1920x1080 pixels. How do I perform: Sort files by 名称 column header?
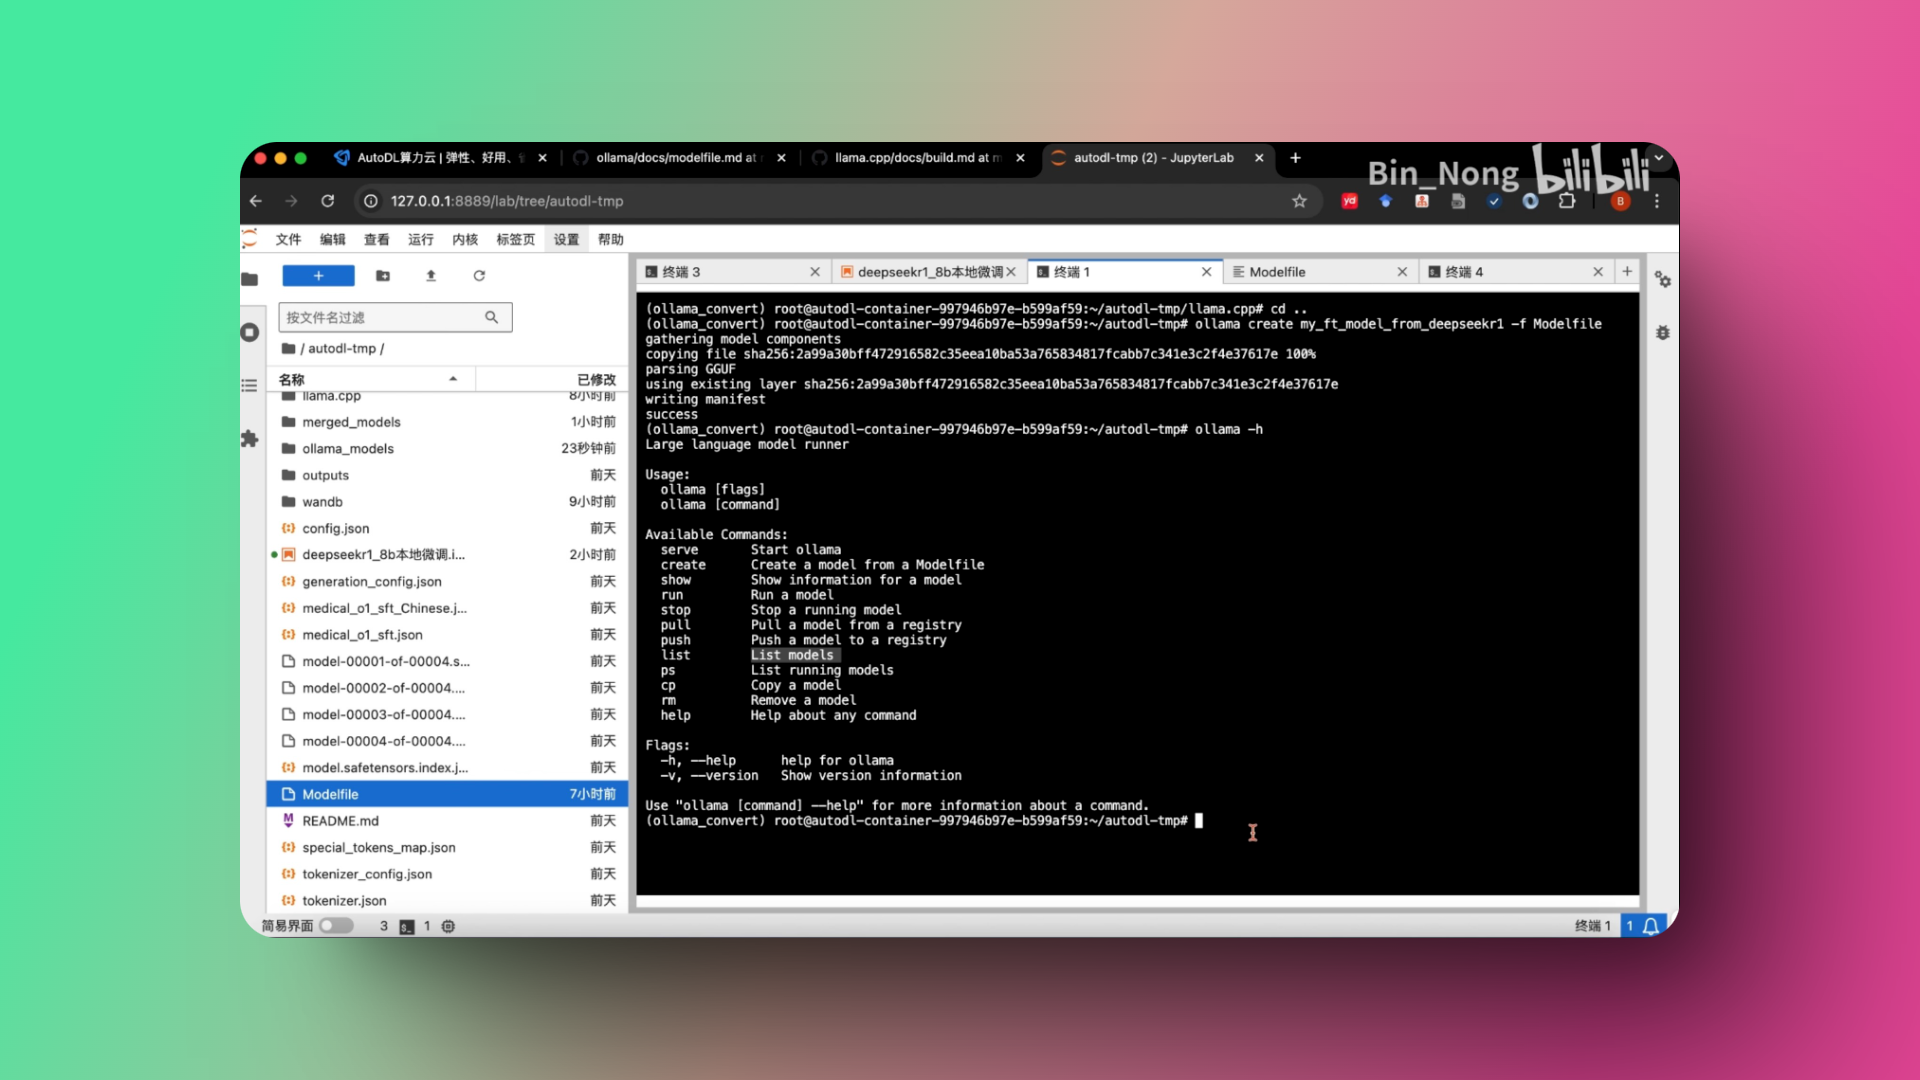tap(292, 380)
